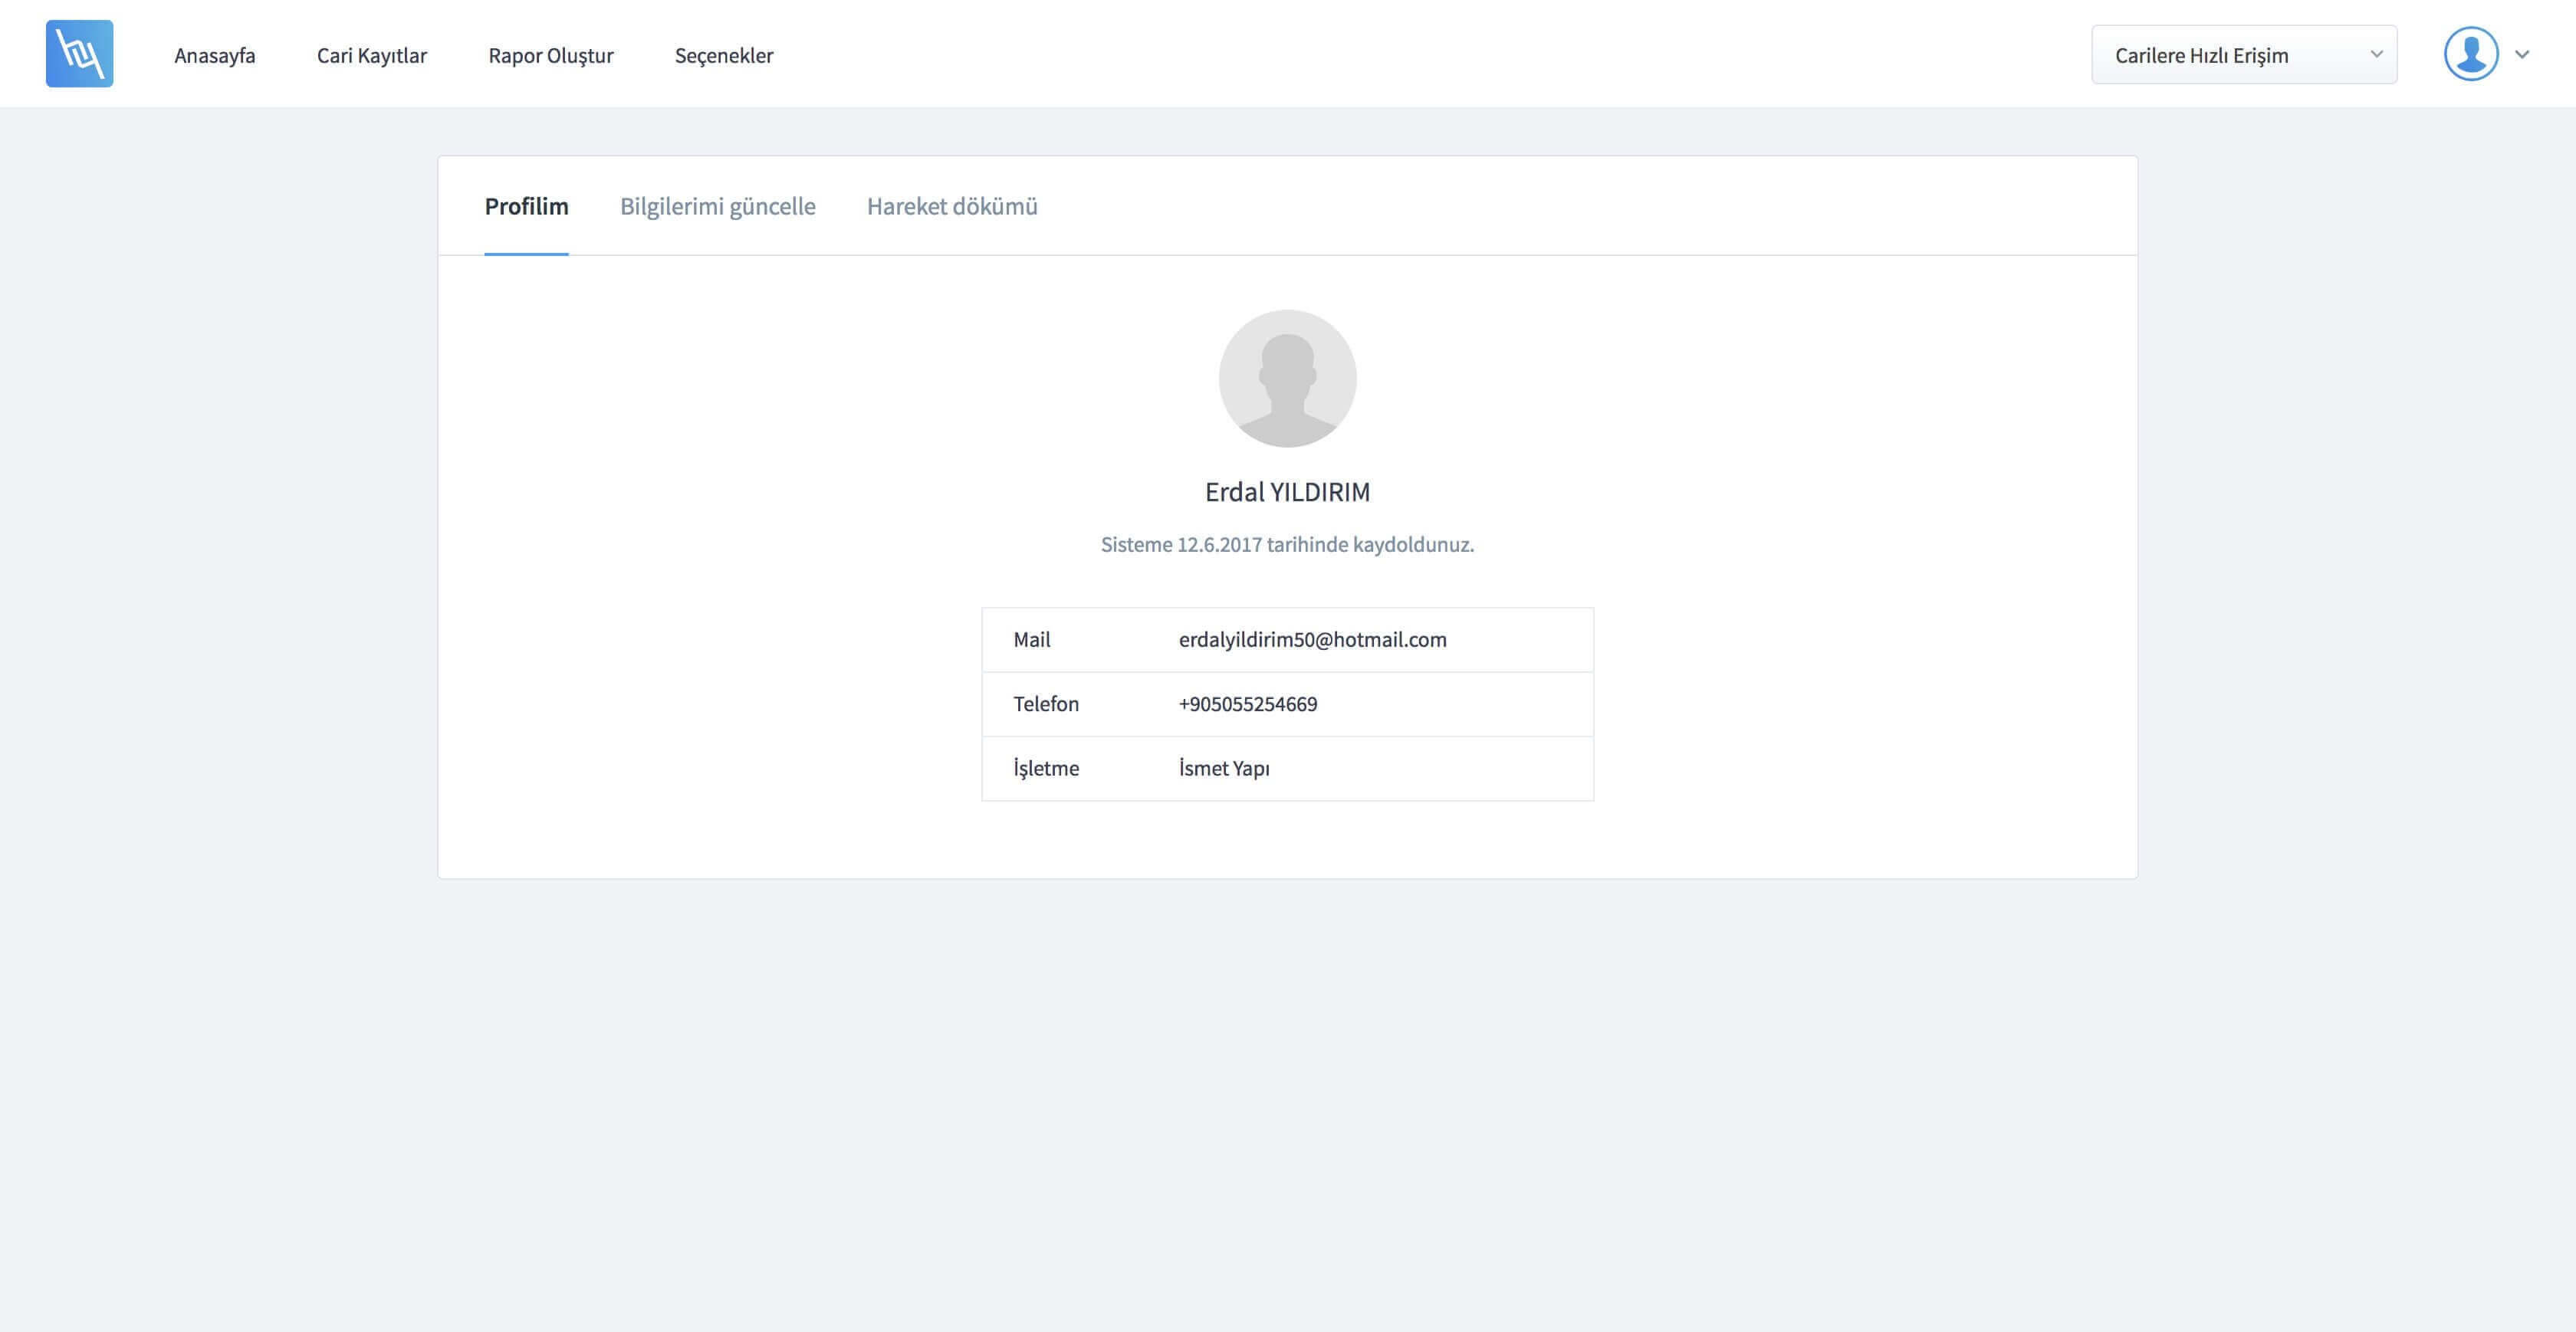Click the Telefon row label
This screenshot has width=2576, height=1332.
(x=1045, y=704)
